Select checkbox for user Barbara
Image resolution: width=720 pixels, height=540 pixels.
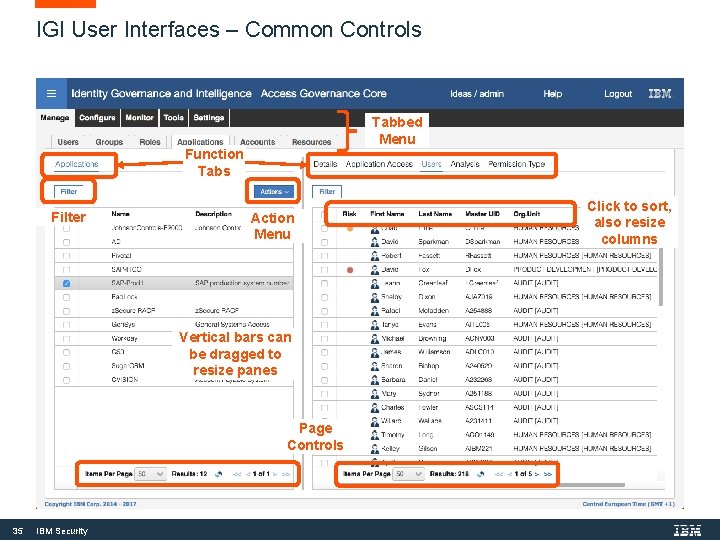pos(325,380)
